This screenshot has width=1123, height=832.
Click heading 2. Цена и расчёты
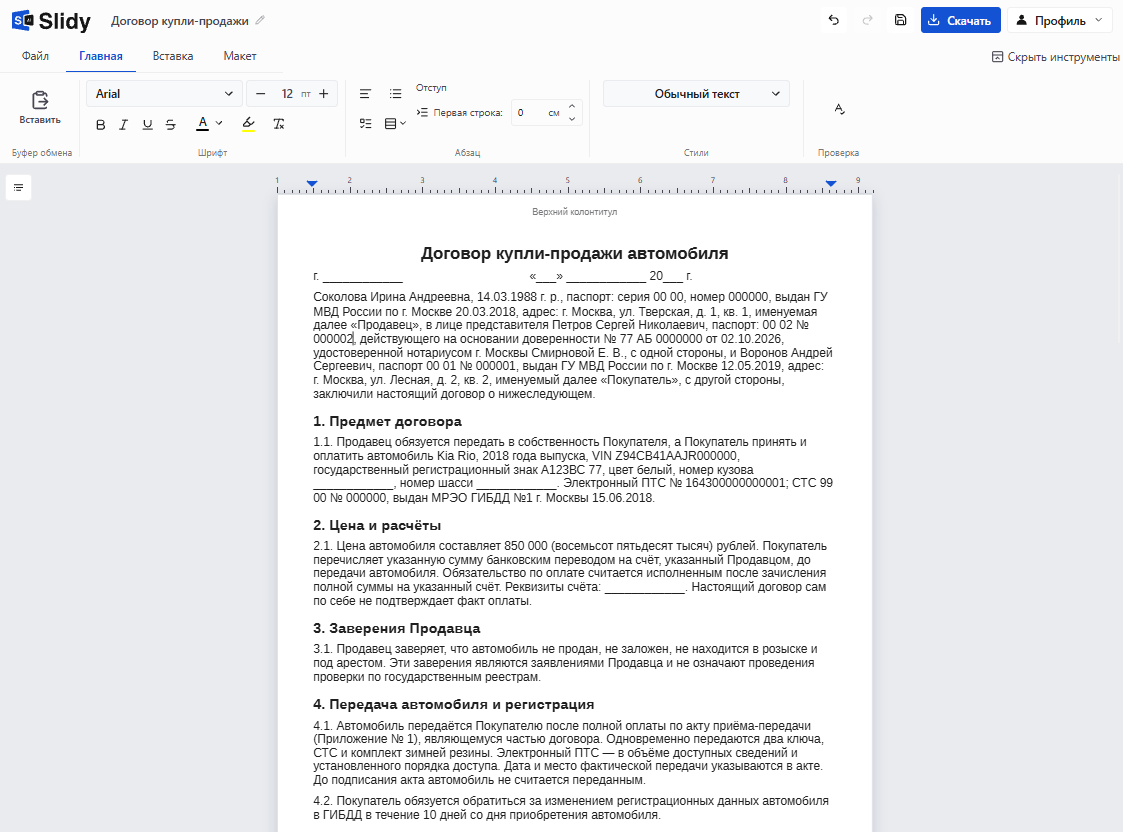377,526
